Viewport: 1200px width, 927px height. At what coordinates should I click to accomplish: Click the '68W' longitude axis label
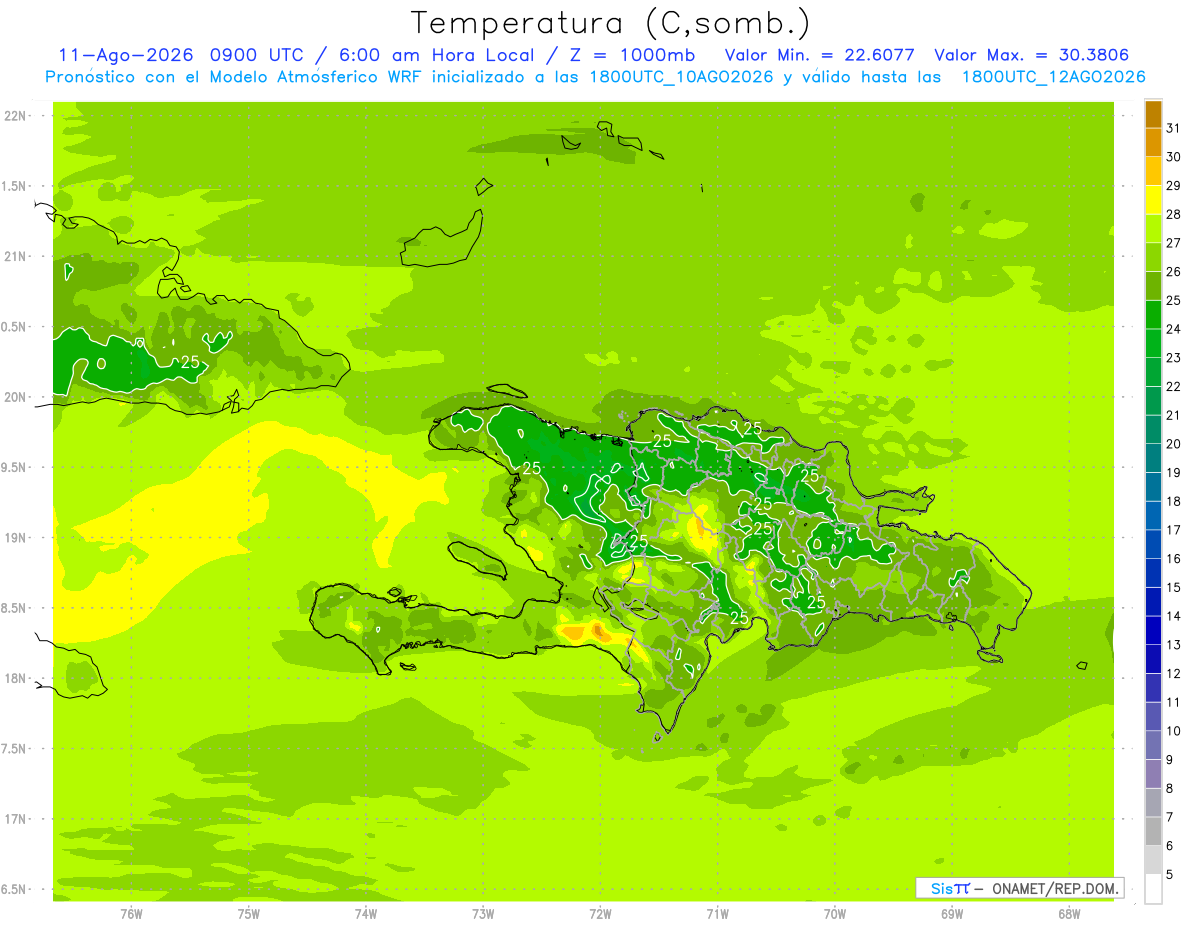[1069, 913]
